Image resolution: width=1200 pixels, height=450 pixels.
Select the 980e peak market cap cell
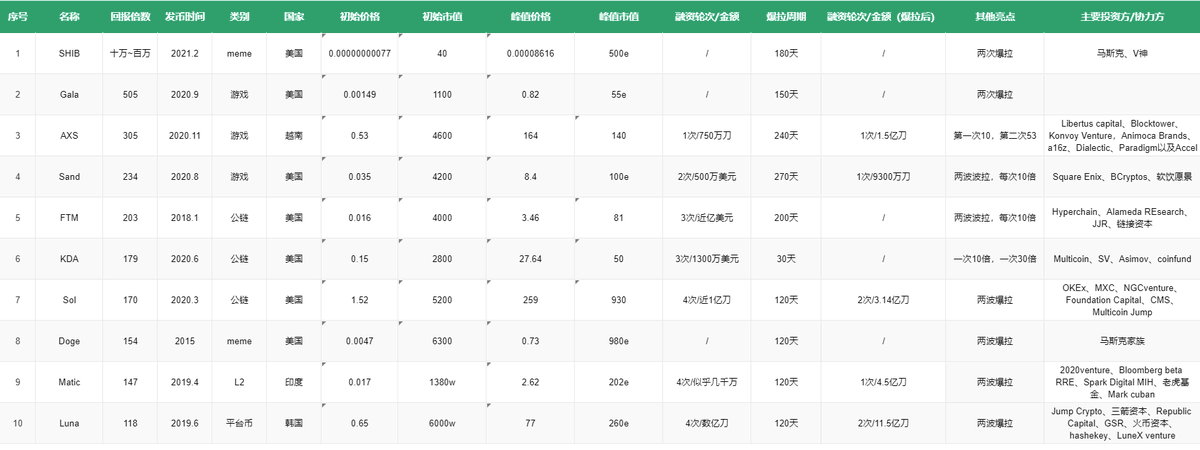pos(618,340)
